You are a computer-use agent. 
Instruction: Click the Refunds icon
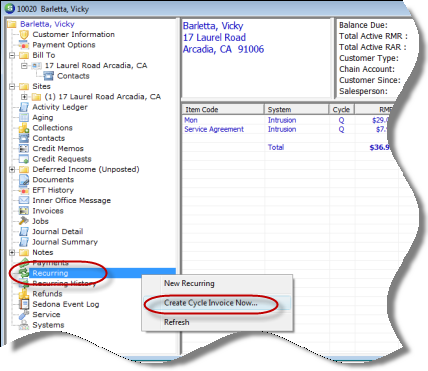[24, 294]
